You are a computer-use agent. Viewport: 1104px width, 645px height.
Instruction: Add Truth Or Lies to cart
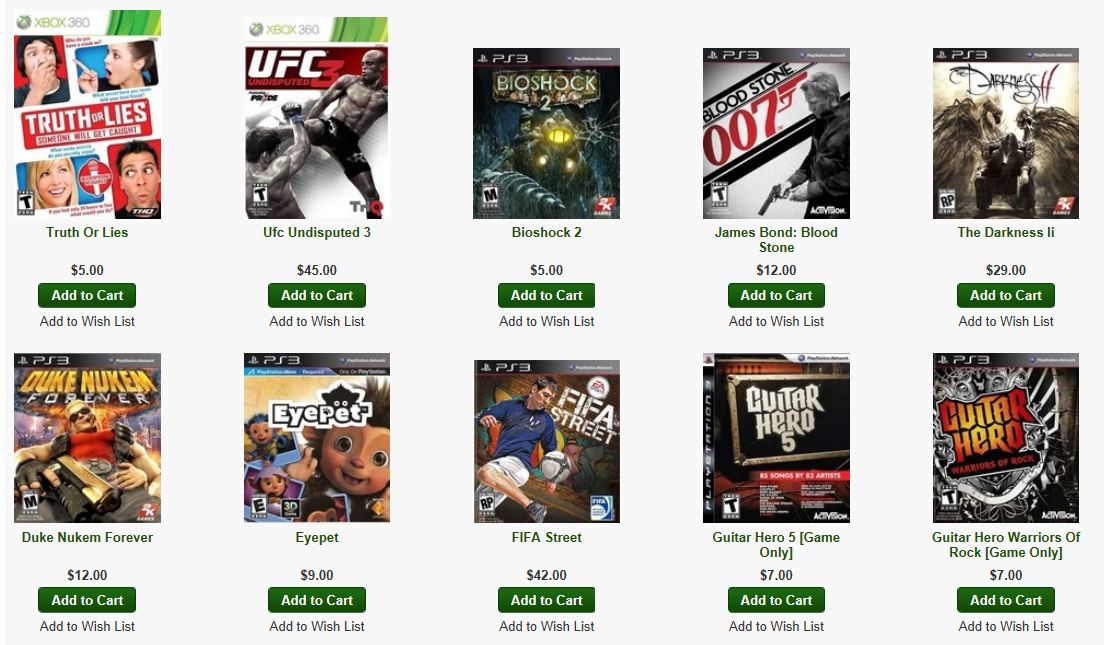point(87,296)
